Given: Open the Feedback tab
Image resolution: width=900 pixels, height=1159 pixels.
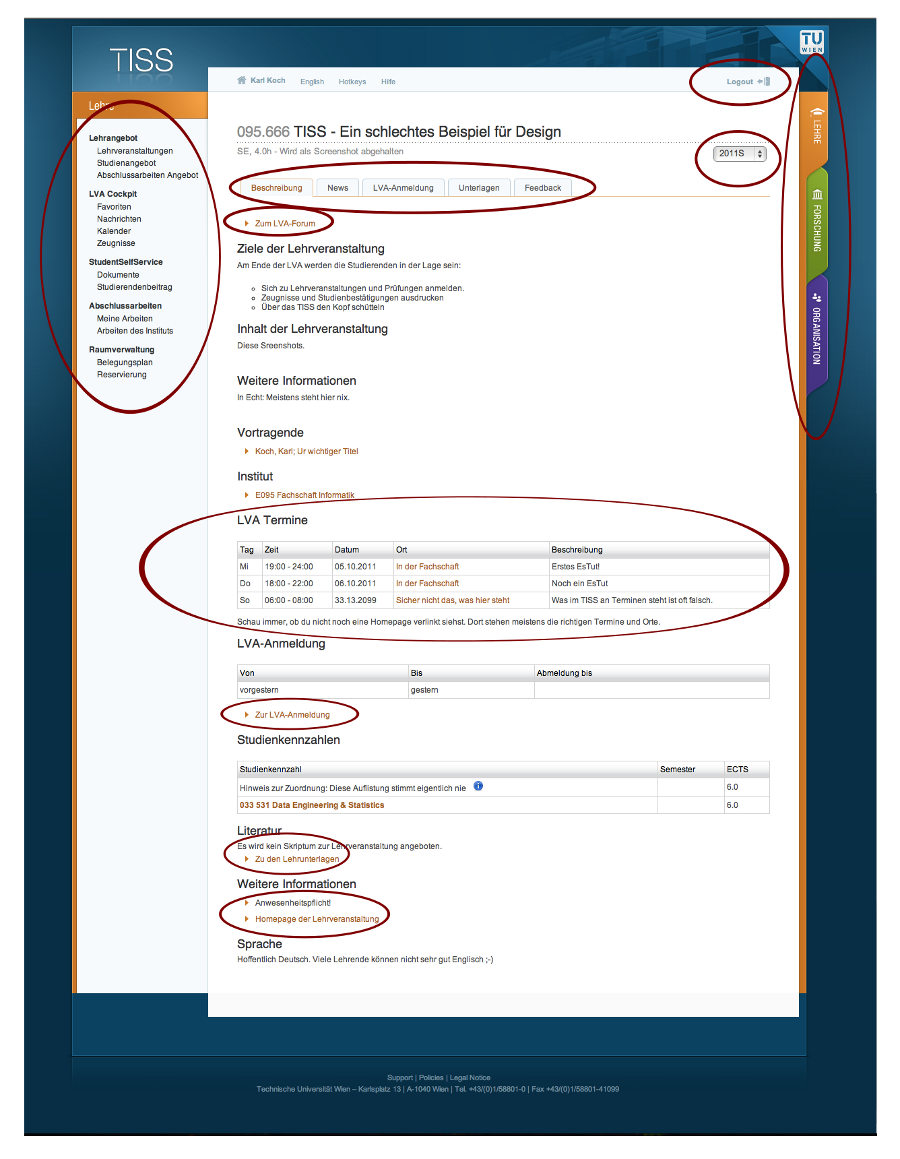Looking at the screenshot, I should tap(543, 188).
